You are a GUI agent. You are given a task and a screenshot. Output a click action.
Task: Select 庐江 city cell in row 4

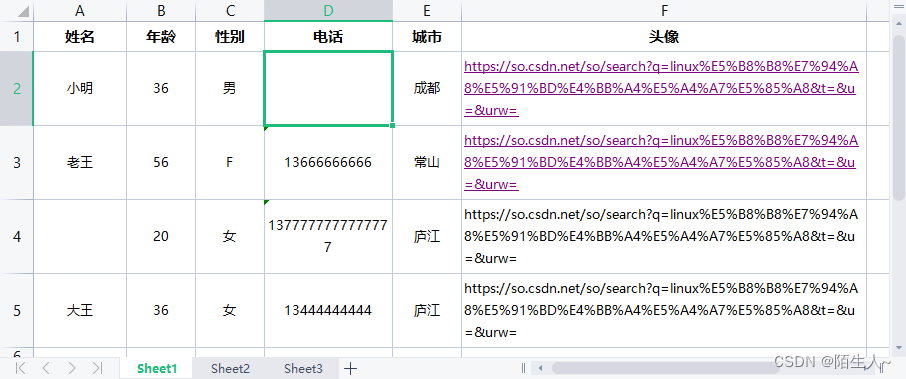click(427, 237)
